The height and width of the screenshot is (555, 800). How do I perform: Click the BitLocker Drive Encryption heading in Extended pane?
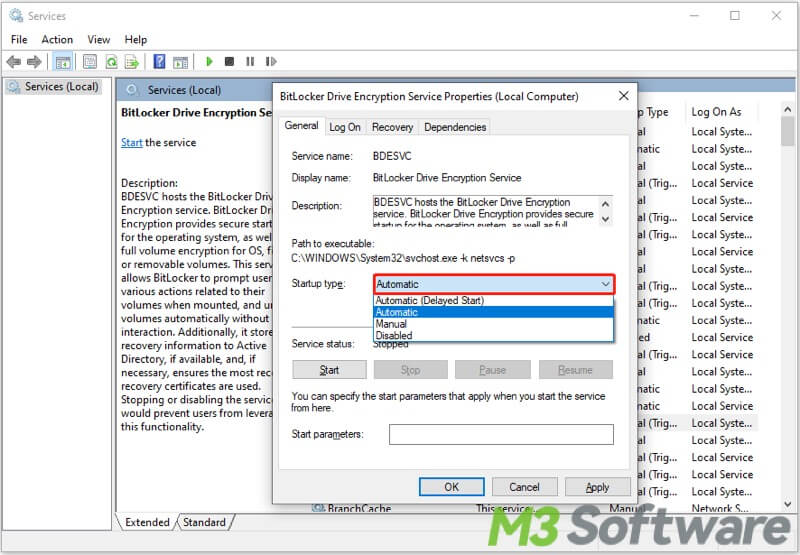pyautogui.click(x=196, y=113)
